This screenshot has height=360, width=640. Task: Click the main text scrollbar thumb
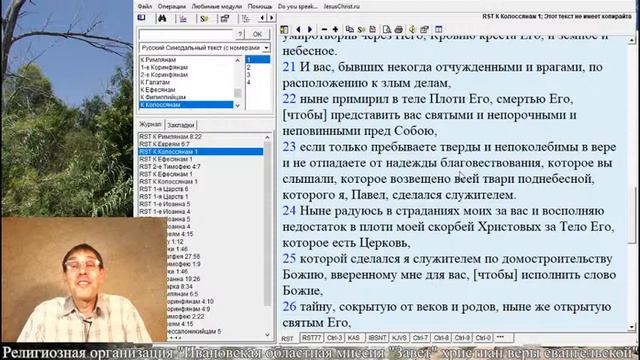(632, 214)
